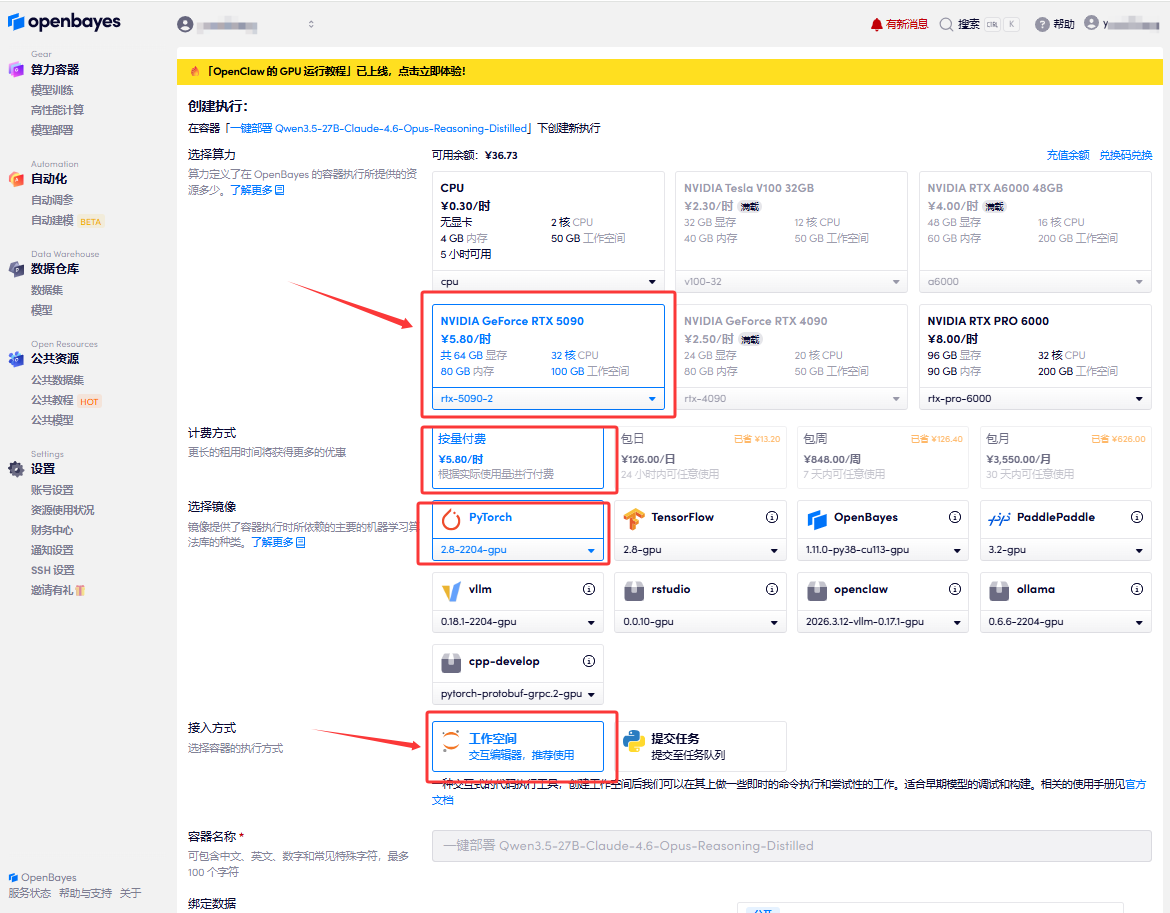The height and width of the screenshot is (913, 1170).
Task: Open the help question-mark icon
Action: [x=1042, y=25]
